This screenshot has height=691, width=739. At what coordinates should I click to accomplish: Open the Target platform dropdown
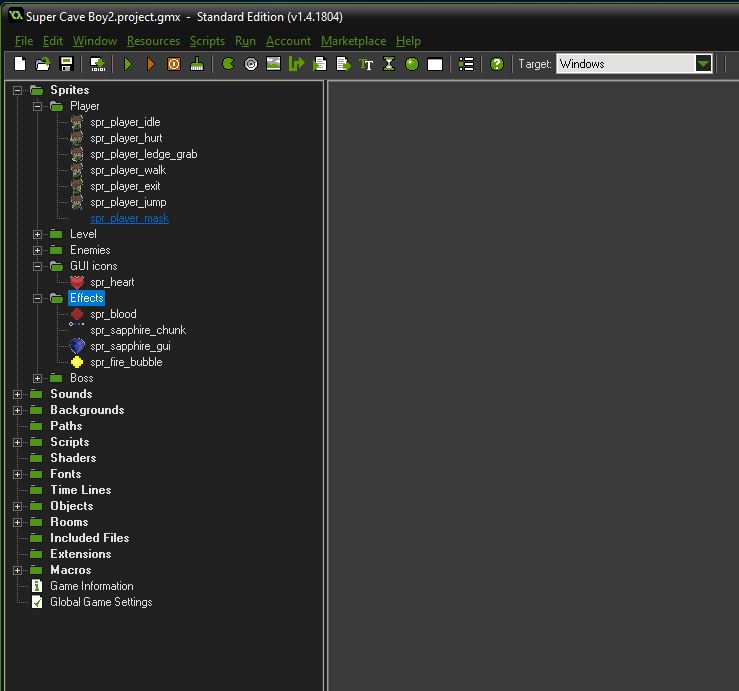703,64
